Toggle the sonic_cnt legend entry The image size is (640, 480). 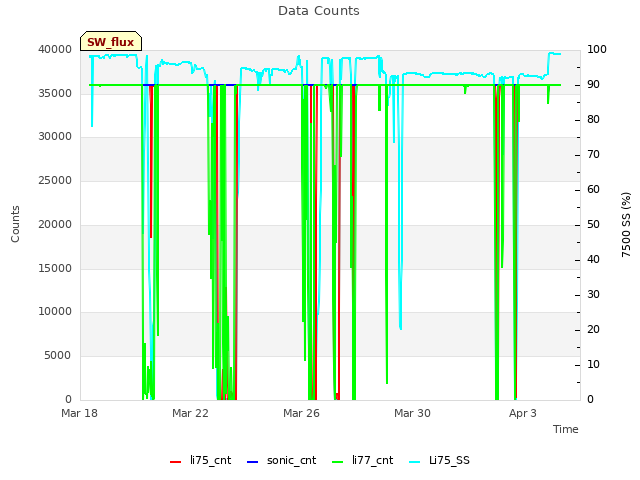[x=281, y=461]
